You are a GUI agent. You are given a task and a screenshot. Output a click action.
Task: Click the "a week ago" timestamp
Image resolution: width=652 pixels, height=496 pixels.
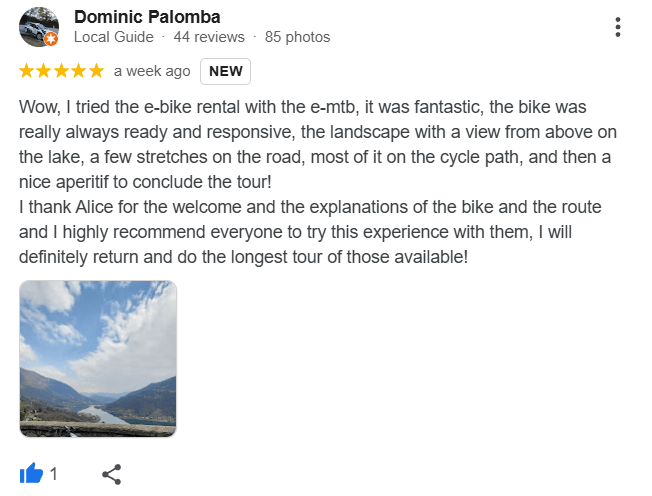tap(152, 71)
